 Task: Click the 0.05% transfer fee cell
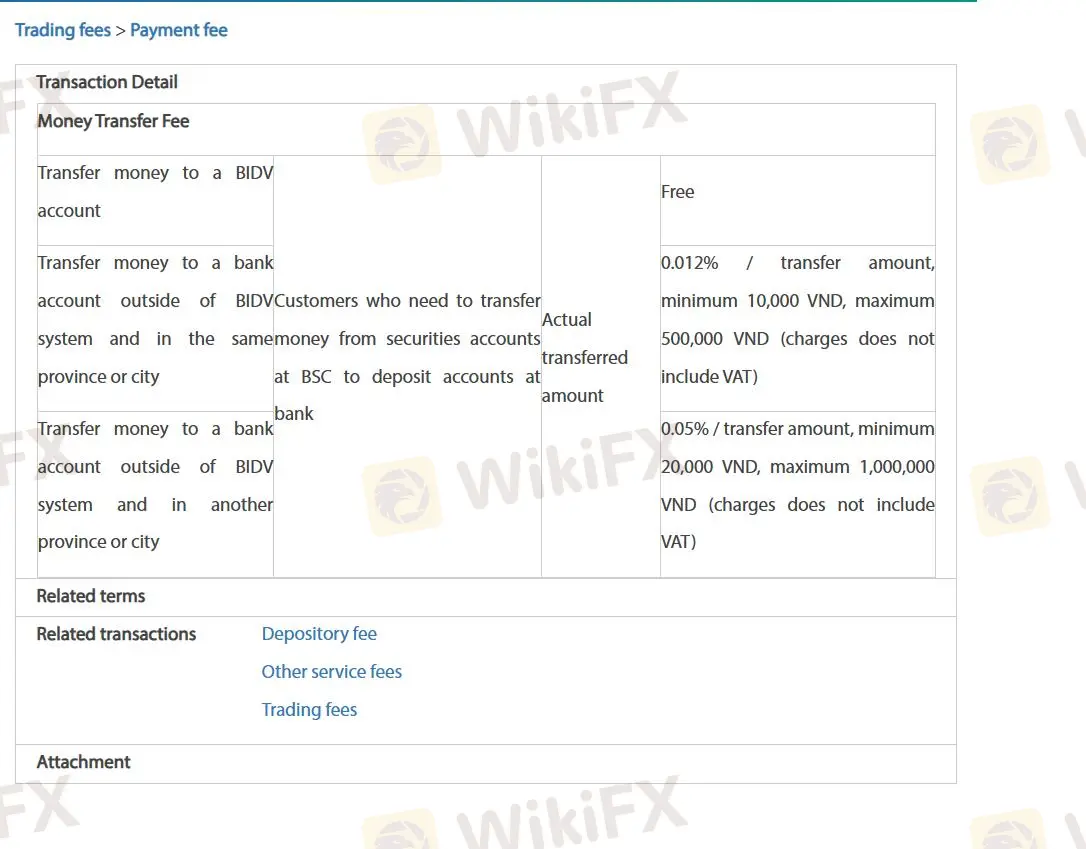797,485
